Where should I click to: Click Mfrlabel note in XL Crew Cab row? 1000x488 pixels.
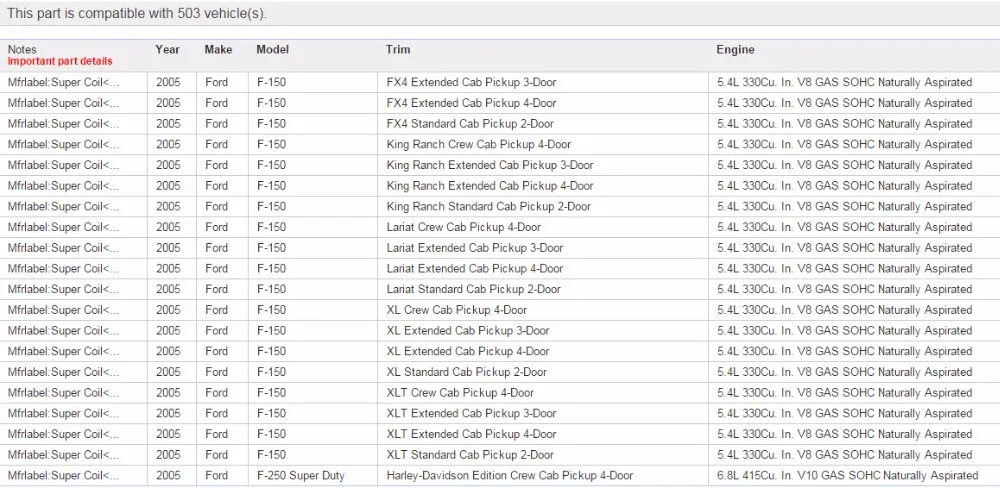click(63, 310)
